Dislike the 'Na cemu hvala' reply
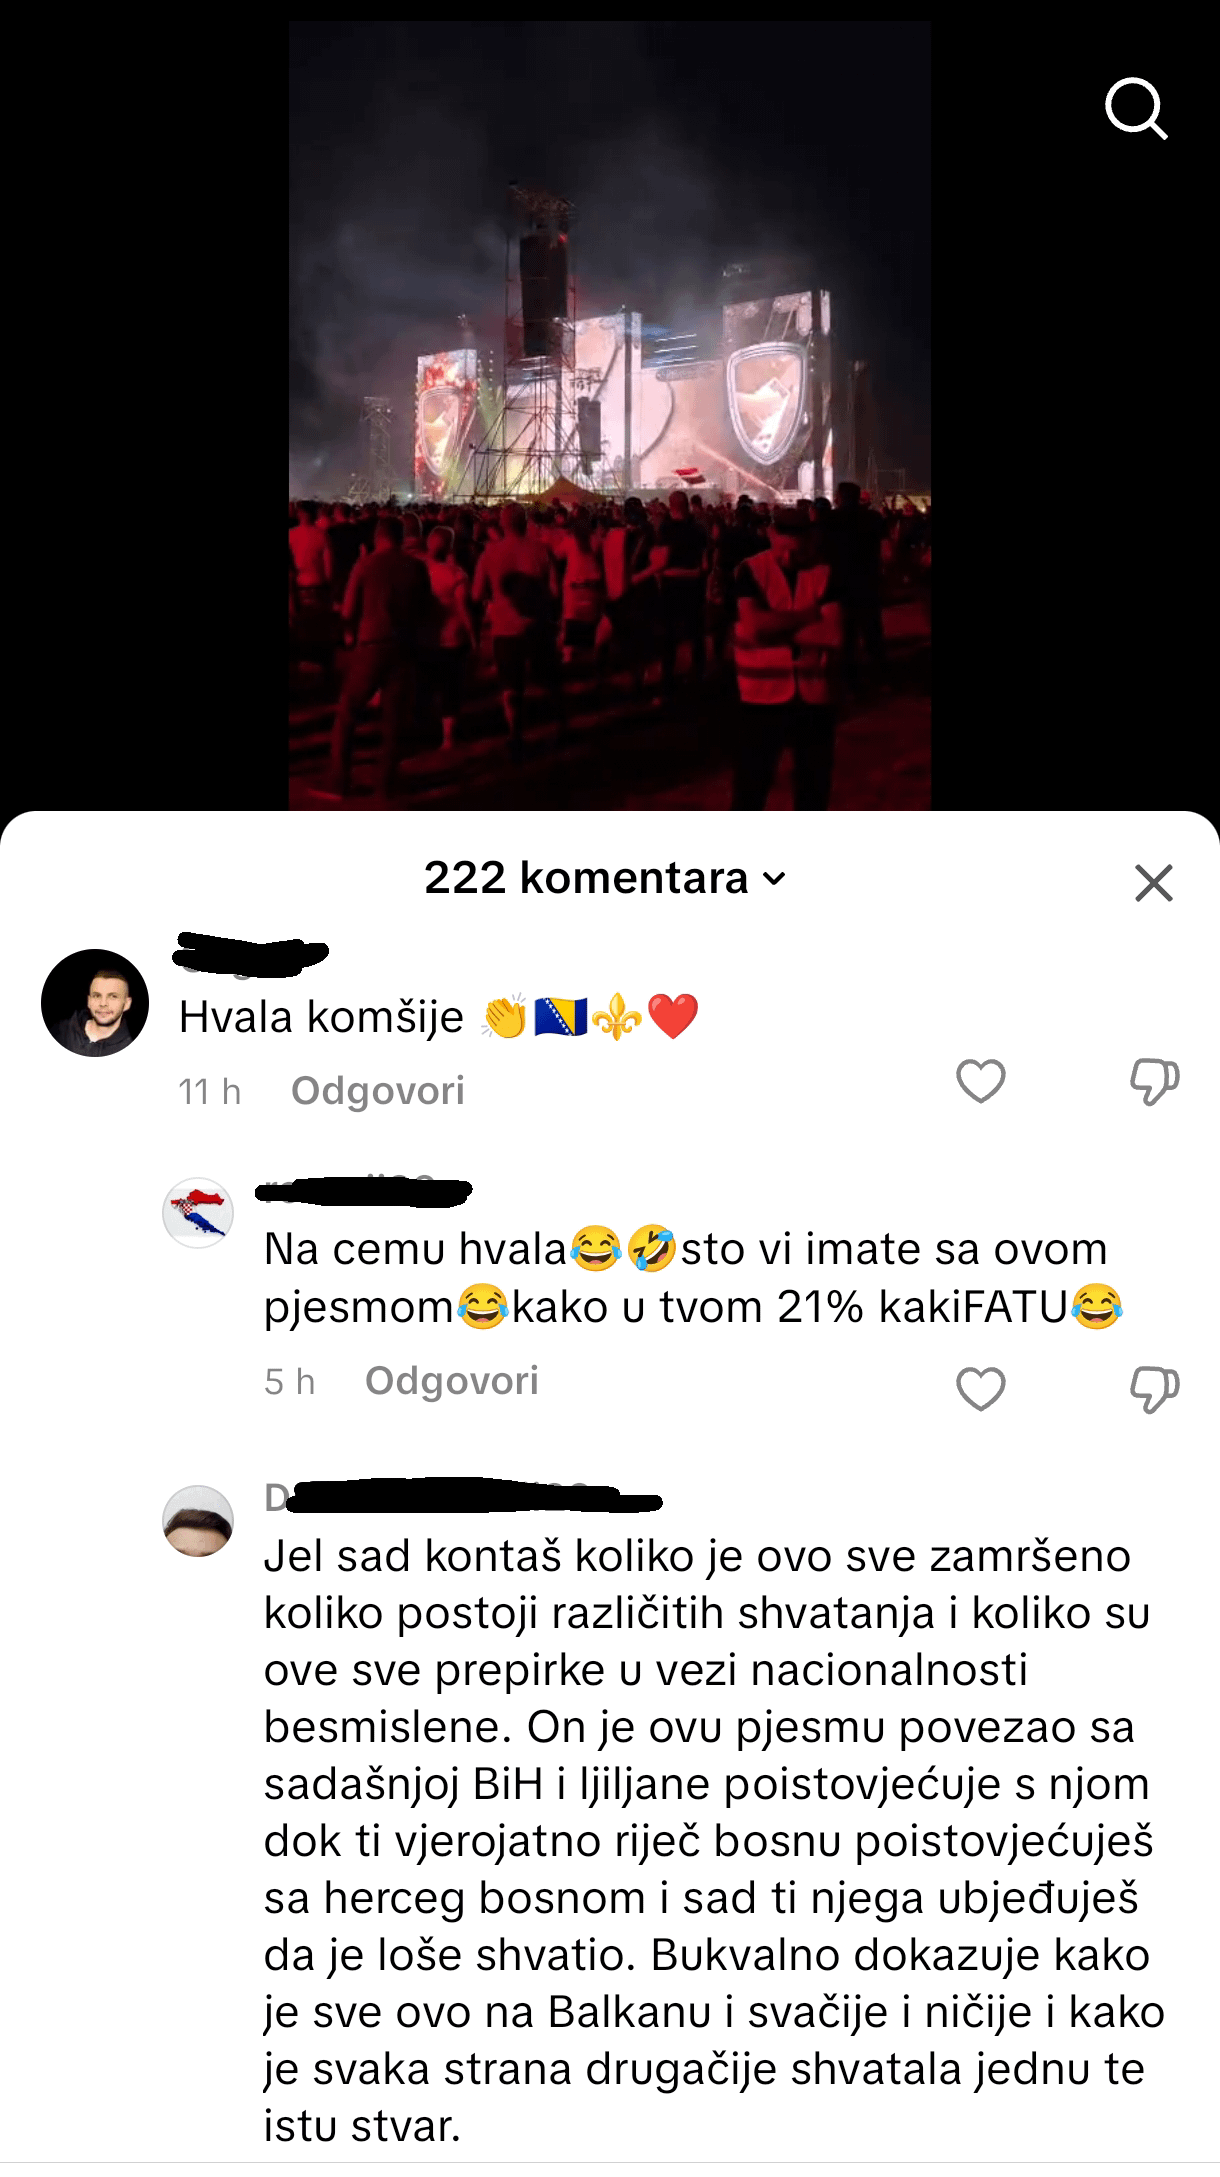The height and width of the screenshot is (2177, 1220). pos(1154,1390)
